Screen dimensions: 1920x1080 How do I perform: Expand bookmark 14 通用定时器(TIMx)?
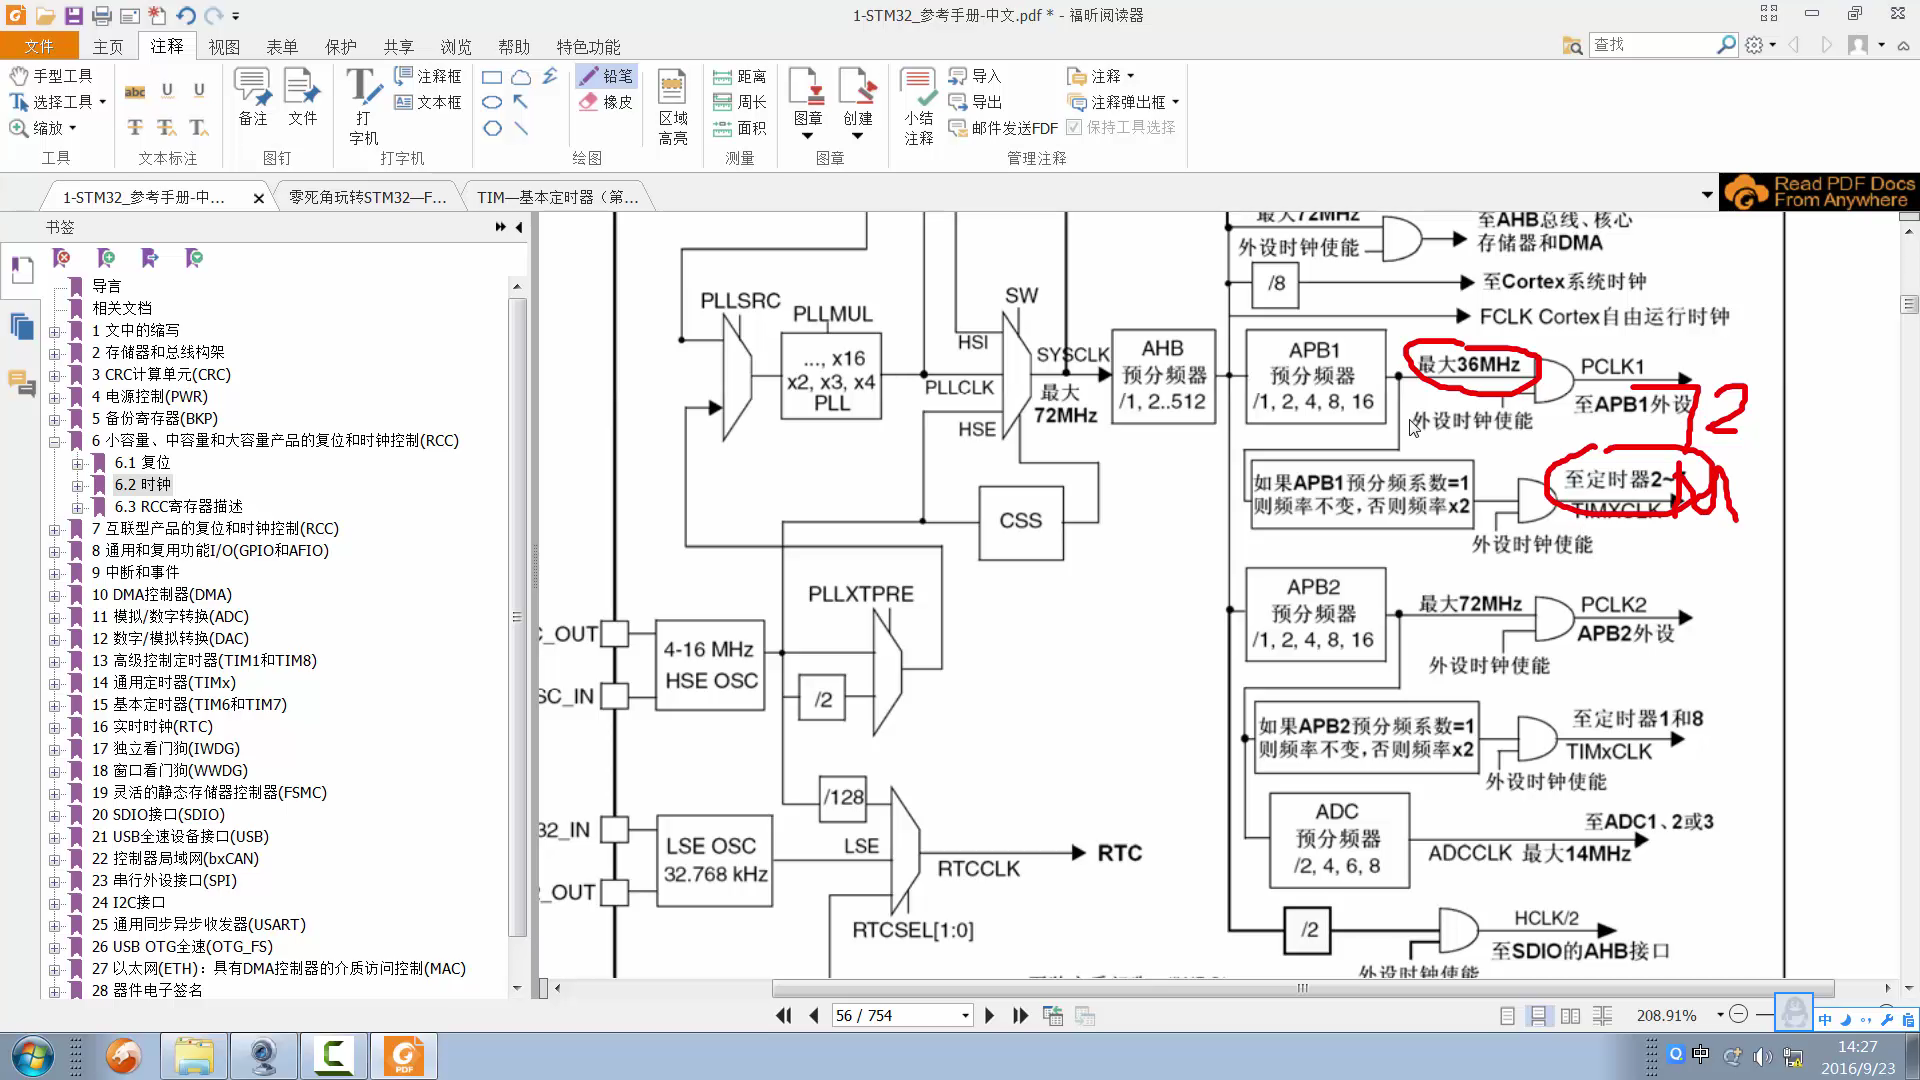pyautogui.click(x=55, y=683)
